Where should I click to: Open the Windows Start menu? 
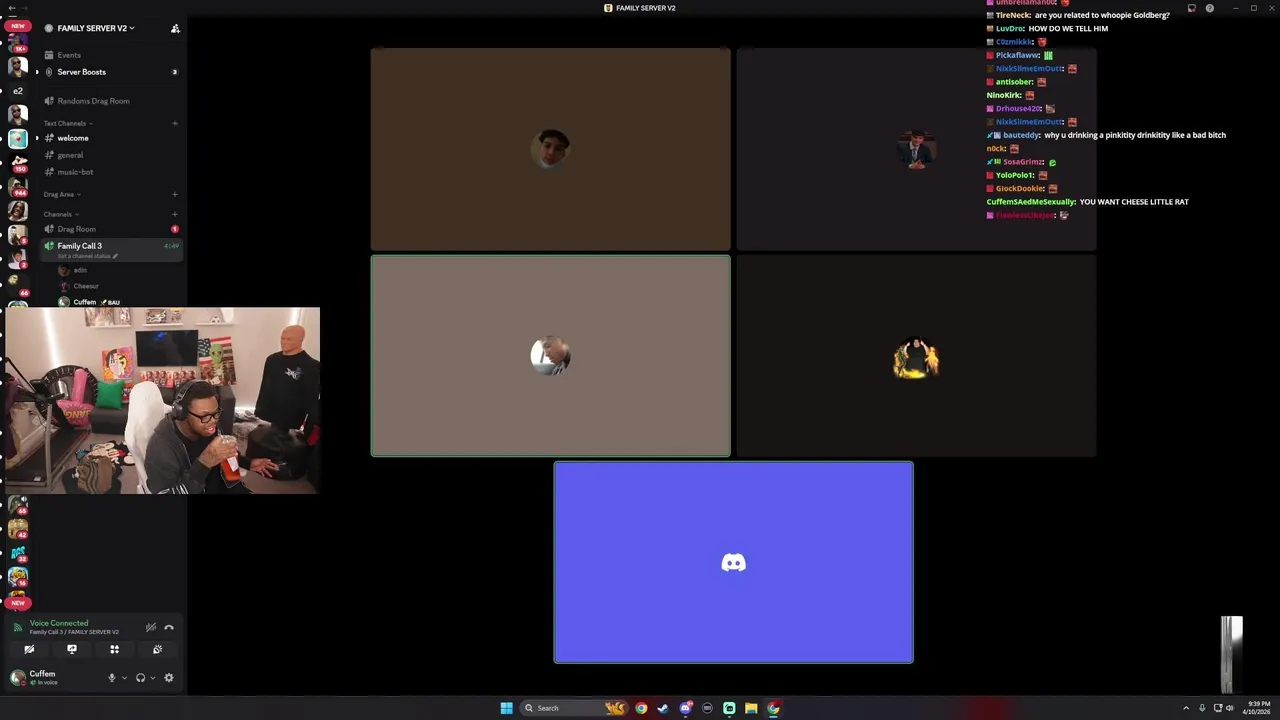click(506, 708)
